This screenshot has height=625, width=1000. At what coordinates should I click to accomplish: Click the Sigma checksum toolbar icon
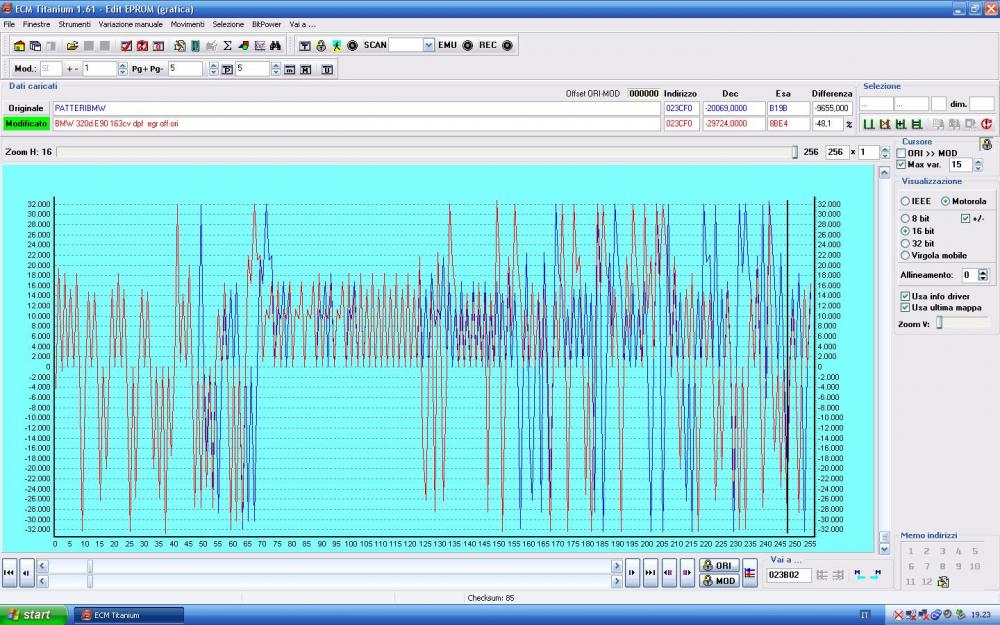[227, 46]
